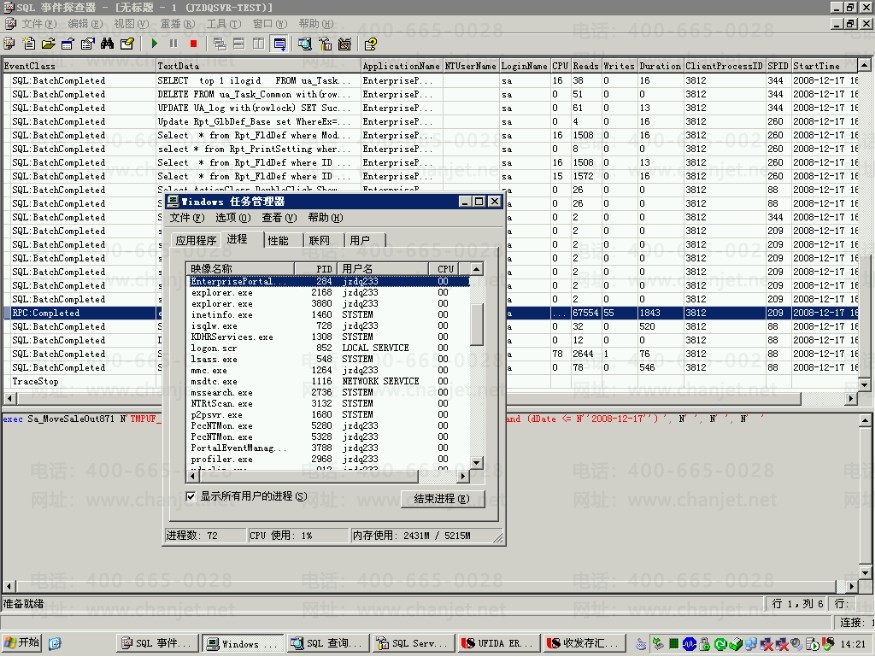Click the binoculars Find icon
Image resolution: width=875 pixels, height=657 pixels.
[107, 44]
